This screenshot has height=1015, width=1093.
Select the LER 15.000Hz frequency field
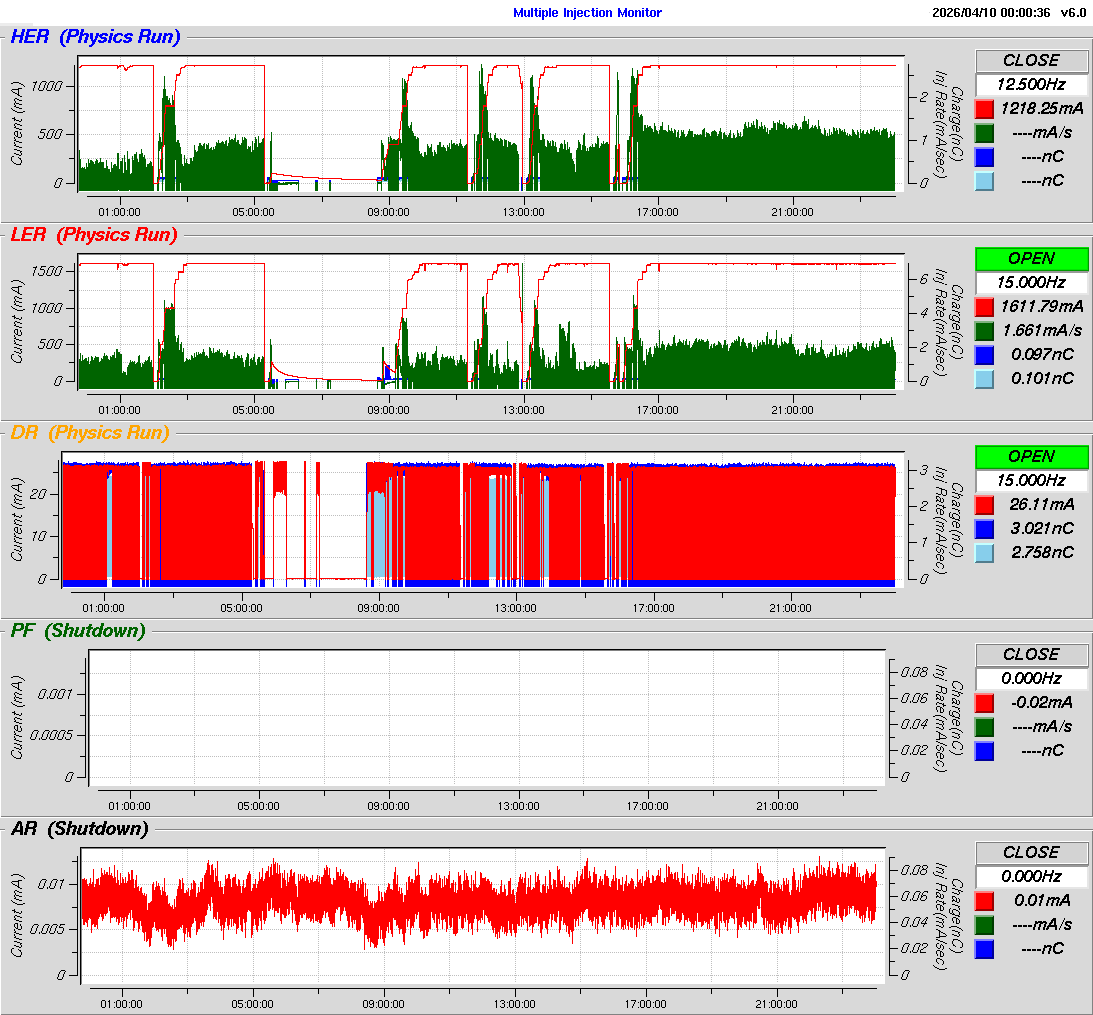coord(1031,282)
